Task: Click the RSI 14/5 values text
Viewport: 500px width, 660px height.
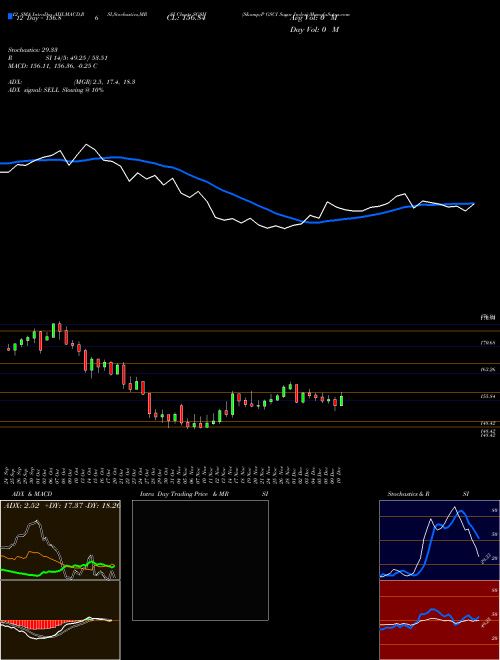Action: (58, 58)
